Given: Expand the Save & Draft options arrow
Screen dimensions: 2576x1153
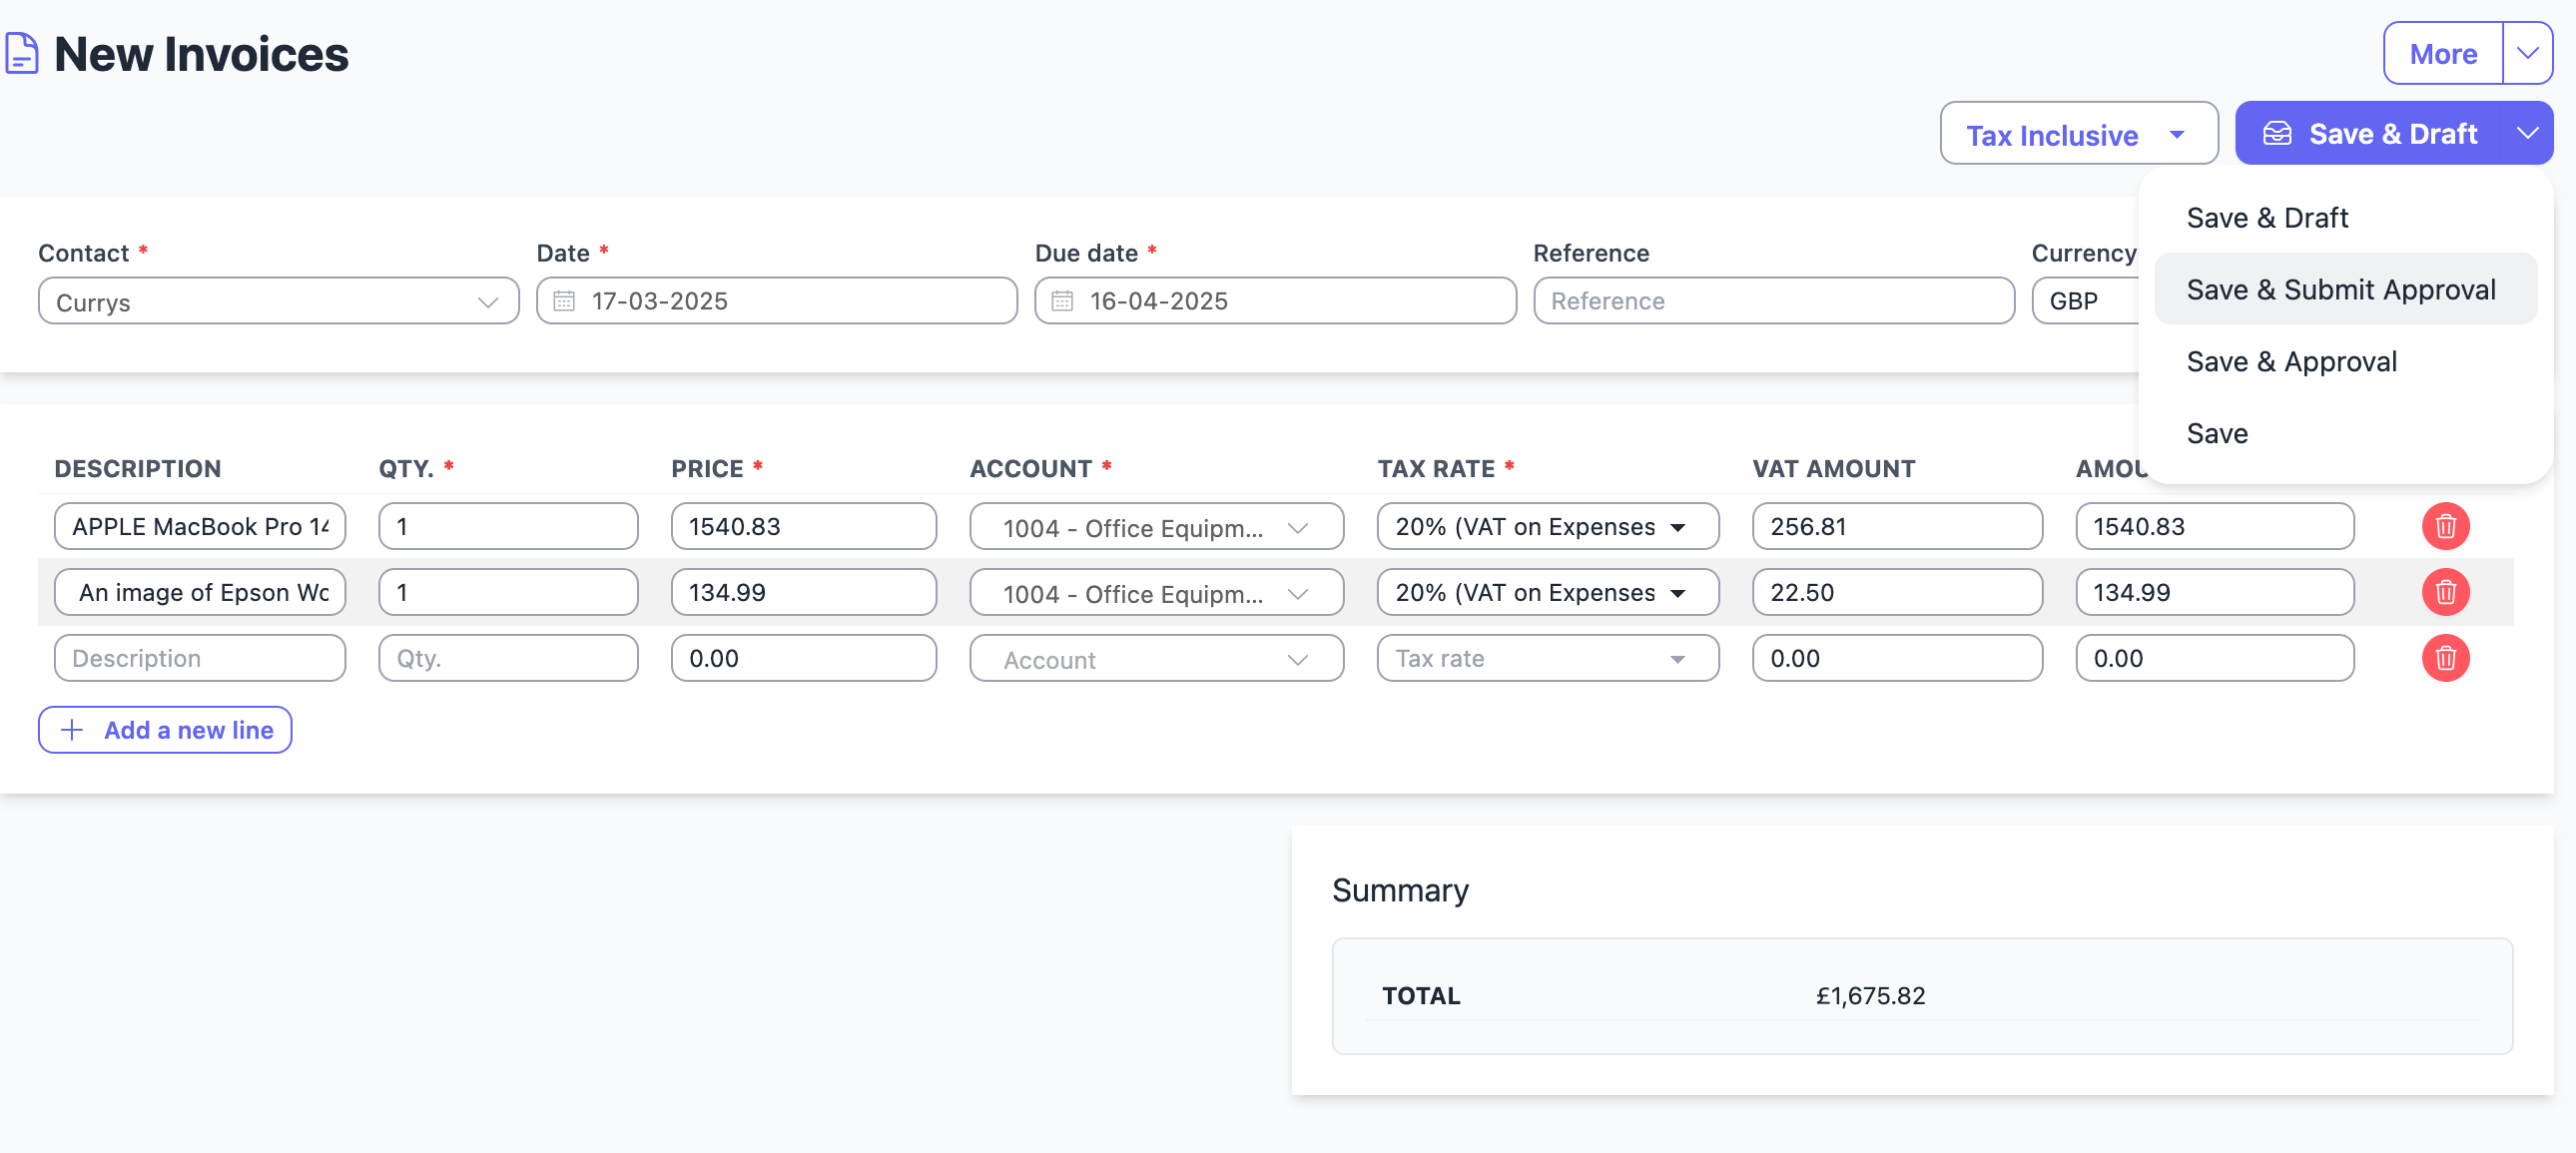Looking at the screenshot, I should point(2527,133).
